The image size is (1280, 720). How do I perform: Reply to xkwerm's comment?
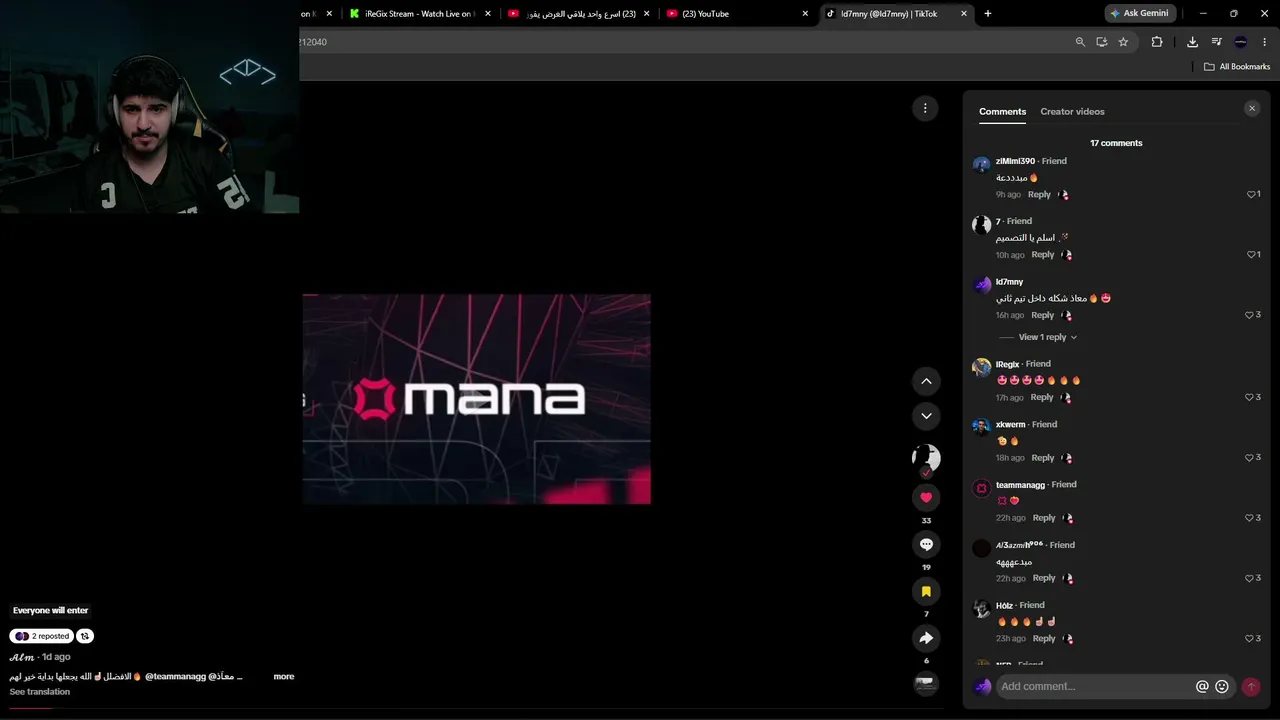click(1043, 458)
